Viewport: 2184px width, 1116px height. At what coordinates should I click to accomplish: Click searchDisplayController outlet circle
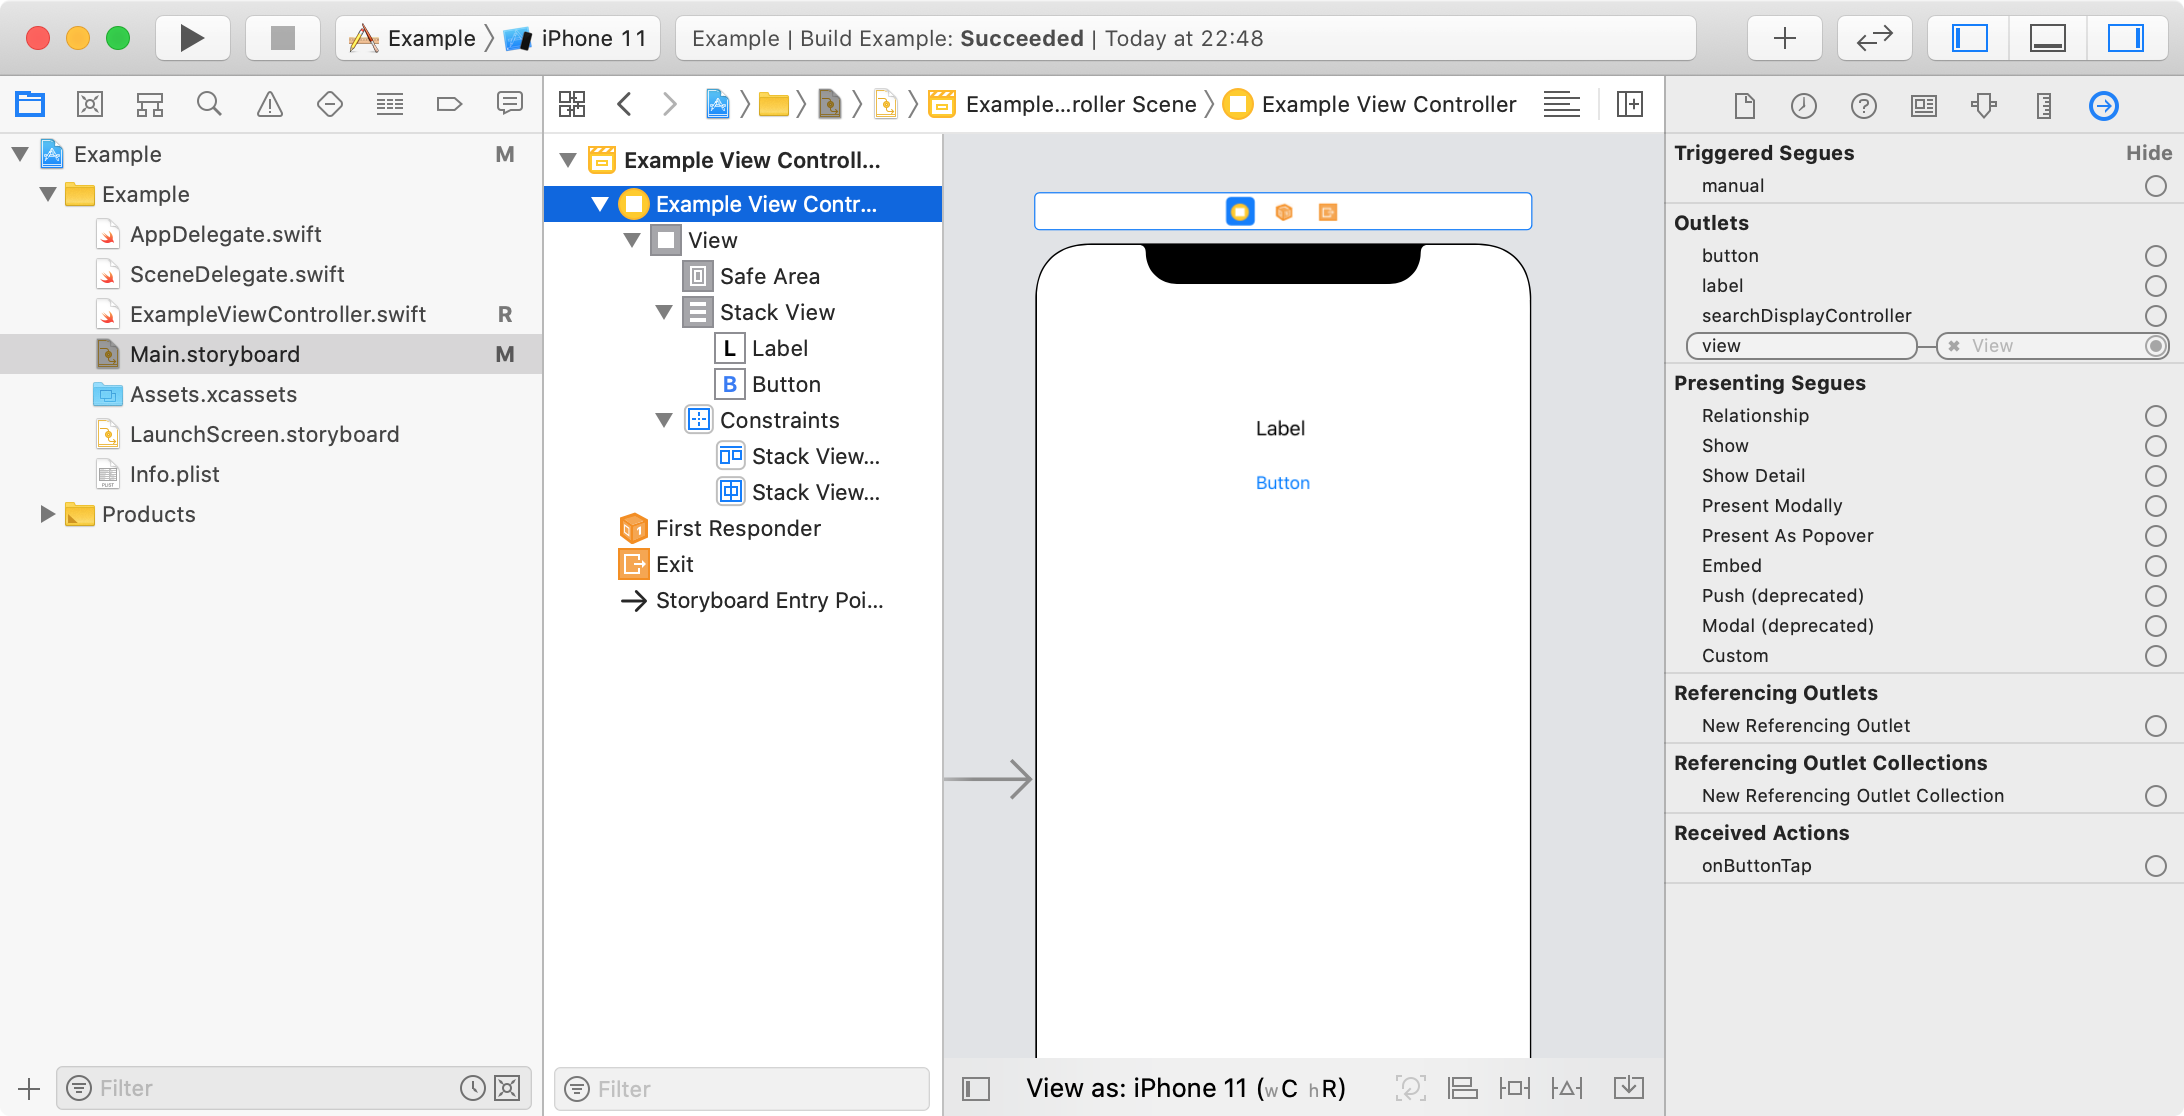[2156, 316]
